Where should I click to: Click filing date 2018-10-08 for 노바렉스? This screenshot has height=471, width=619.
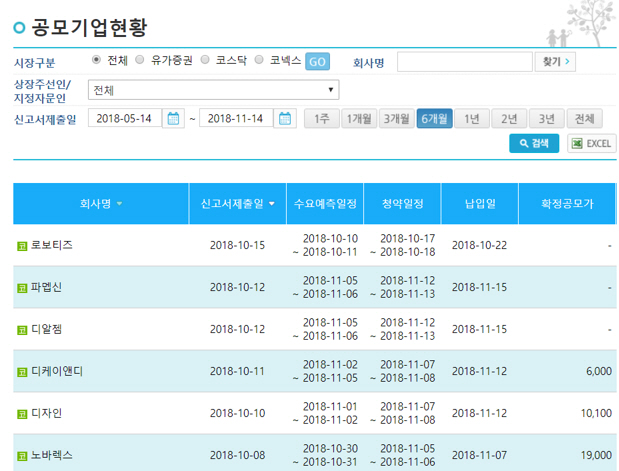[237, 455]
